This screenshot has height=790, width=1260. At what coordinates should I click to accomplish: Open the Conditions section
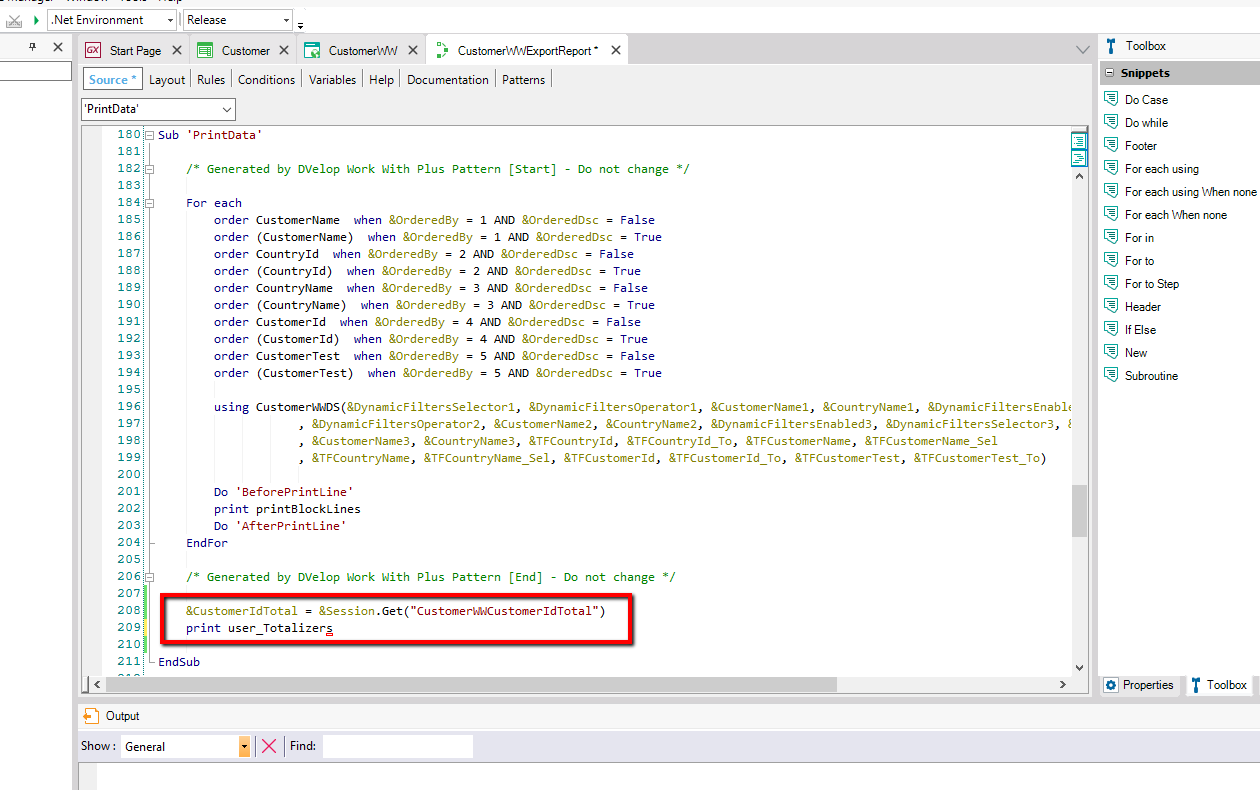pyautogui.click(x=267, y=80)
